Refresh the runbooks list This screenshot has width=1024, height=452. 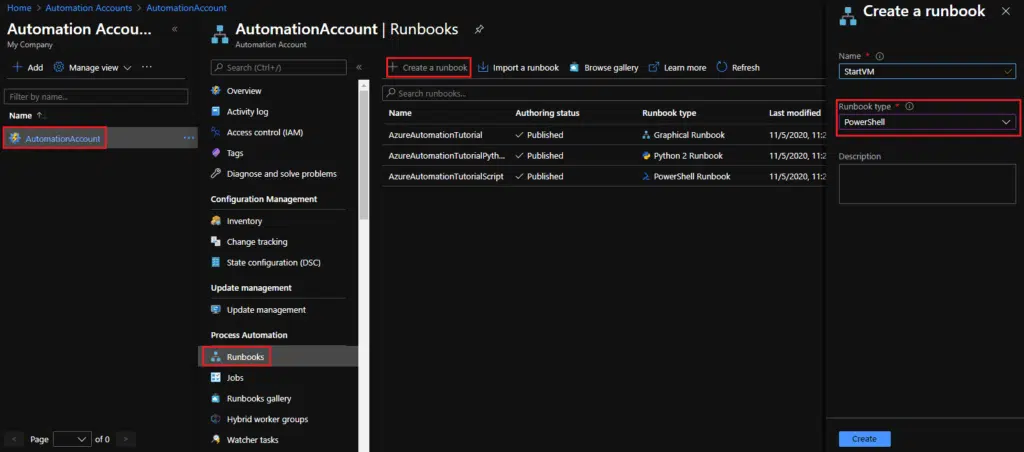point(738,67)
